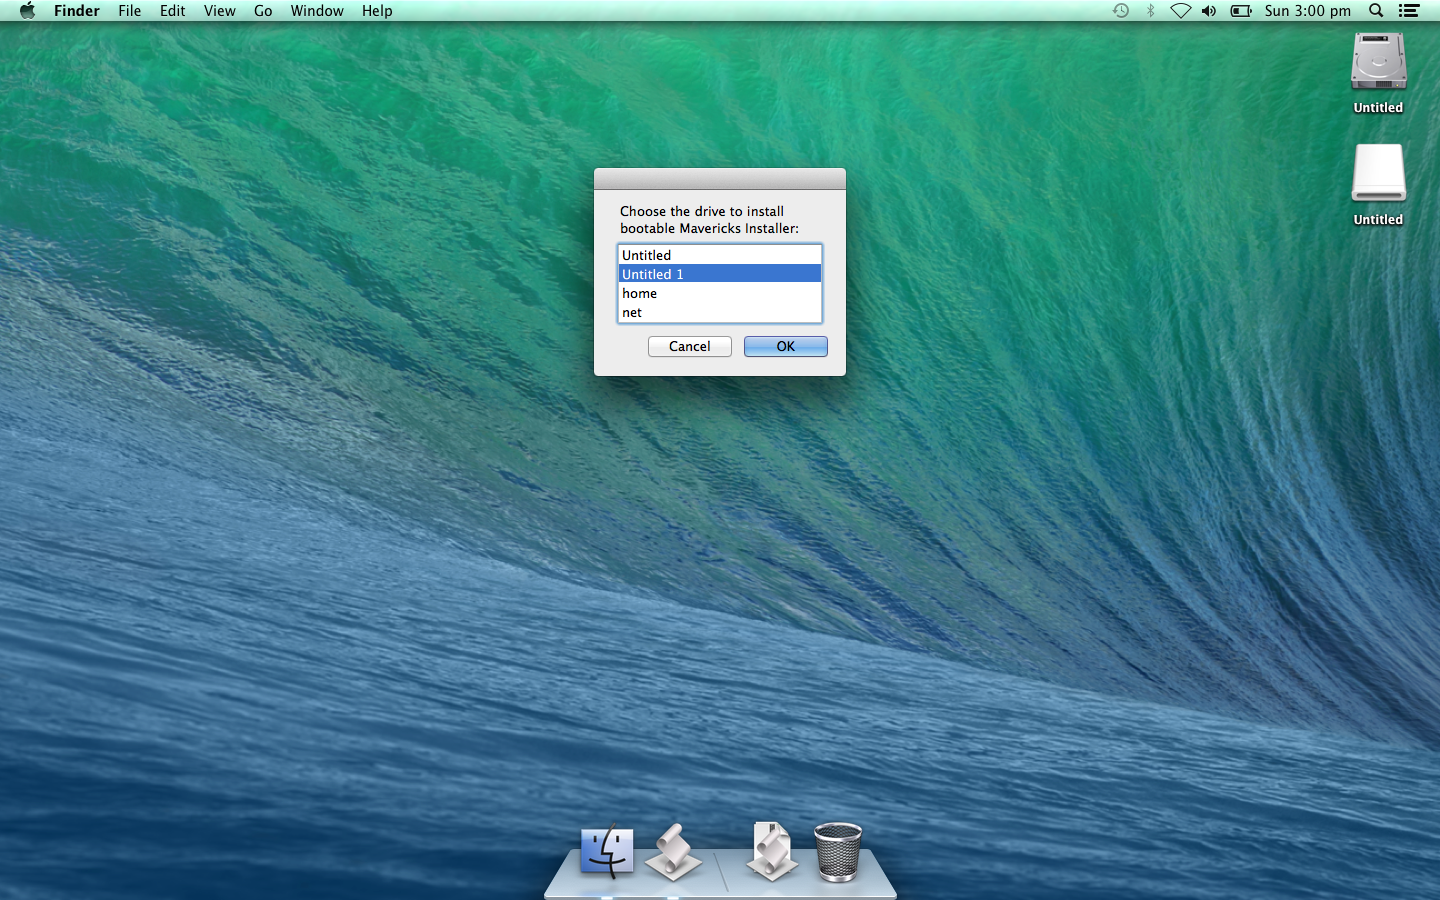Viewport: 1440px width, 900px height.
Task: Open the Finder application menu
Action: (x=77, y=11)
